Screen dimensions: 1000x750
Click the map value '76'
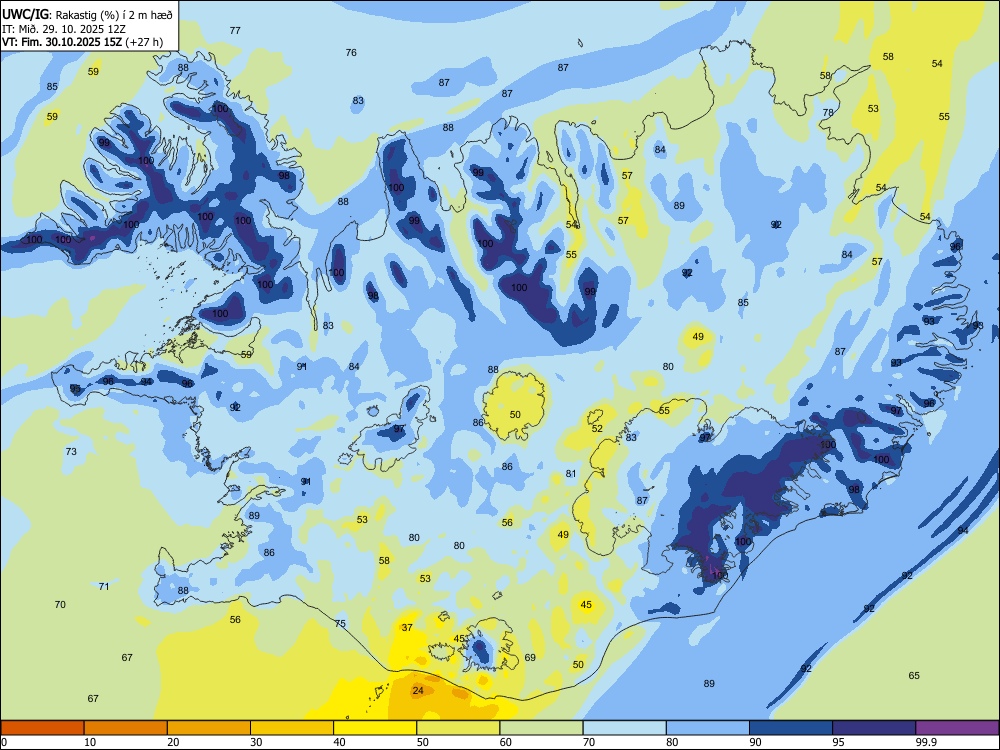tap(351, 52)
